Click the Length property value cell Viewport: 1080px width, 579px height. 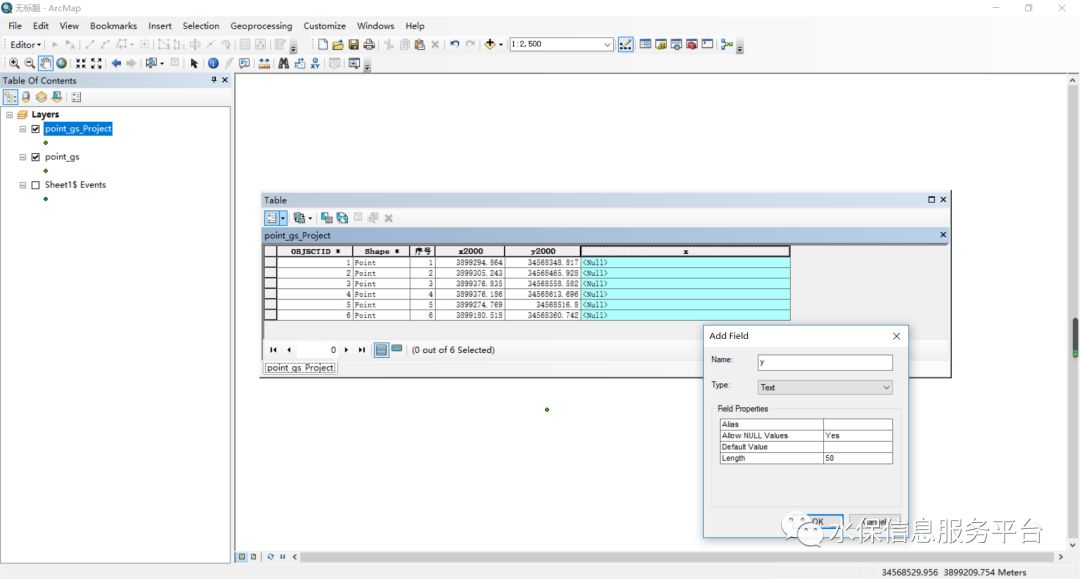[858, 458]
